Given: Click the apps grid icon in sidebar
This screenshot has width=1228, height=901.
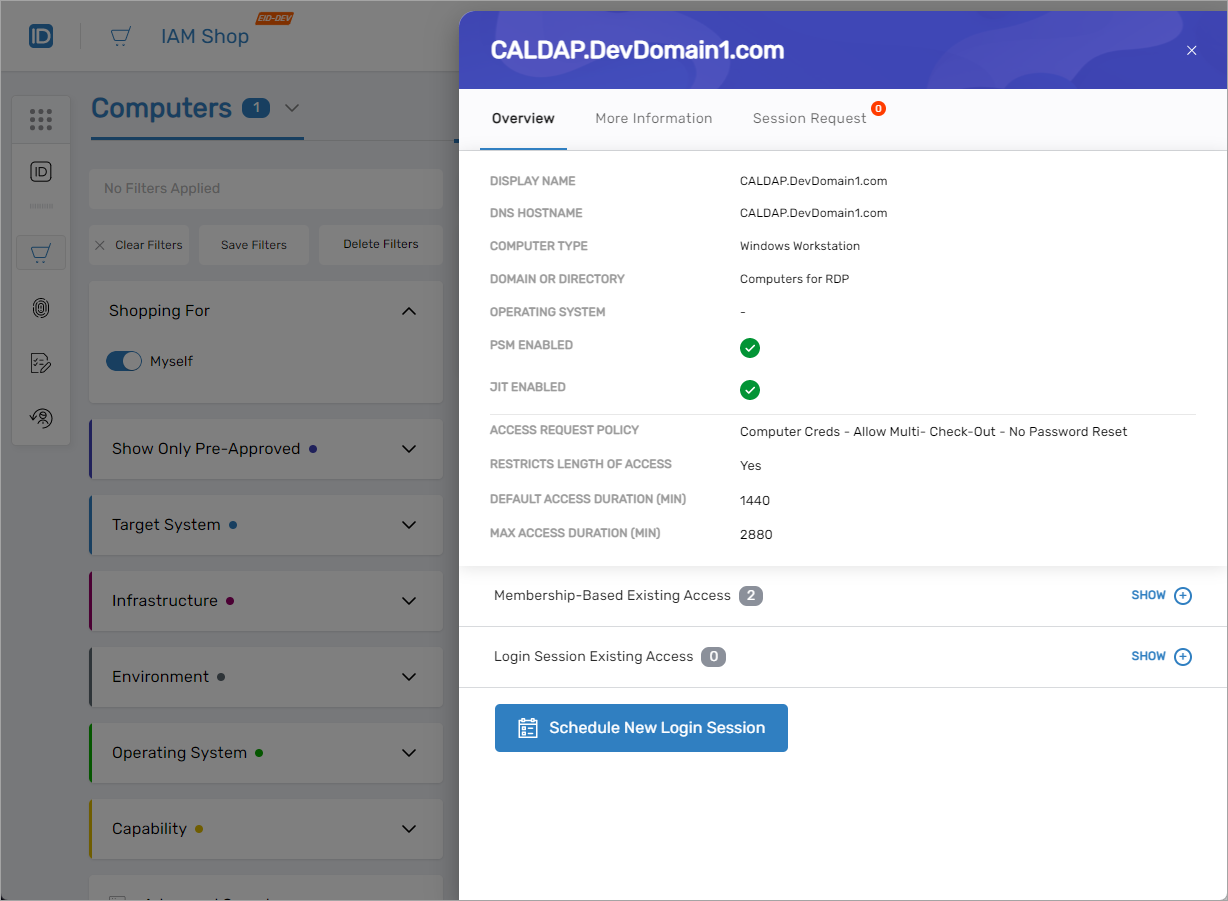Looking at the screenshot, I should point(41,120).
